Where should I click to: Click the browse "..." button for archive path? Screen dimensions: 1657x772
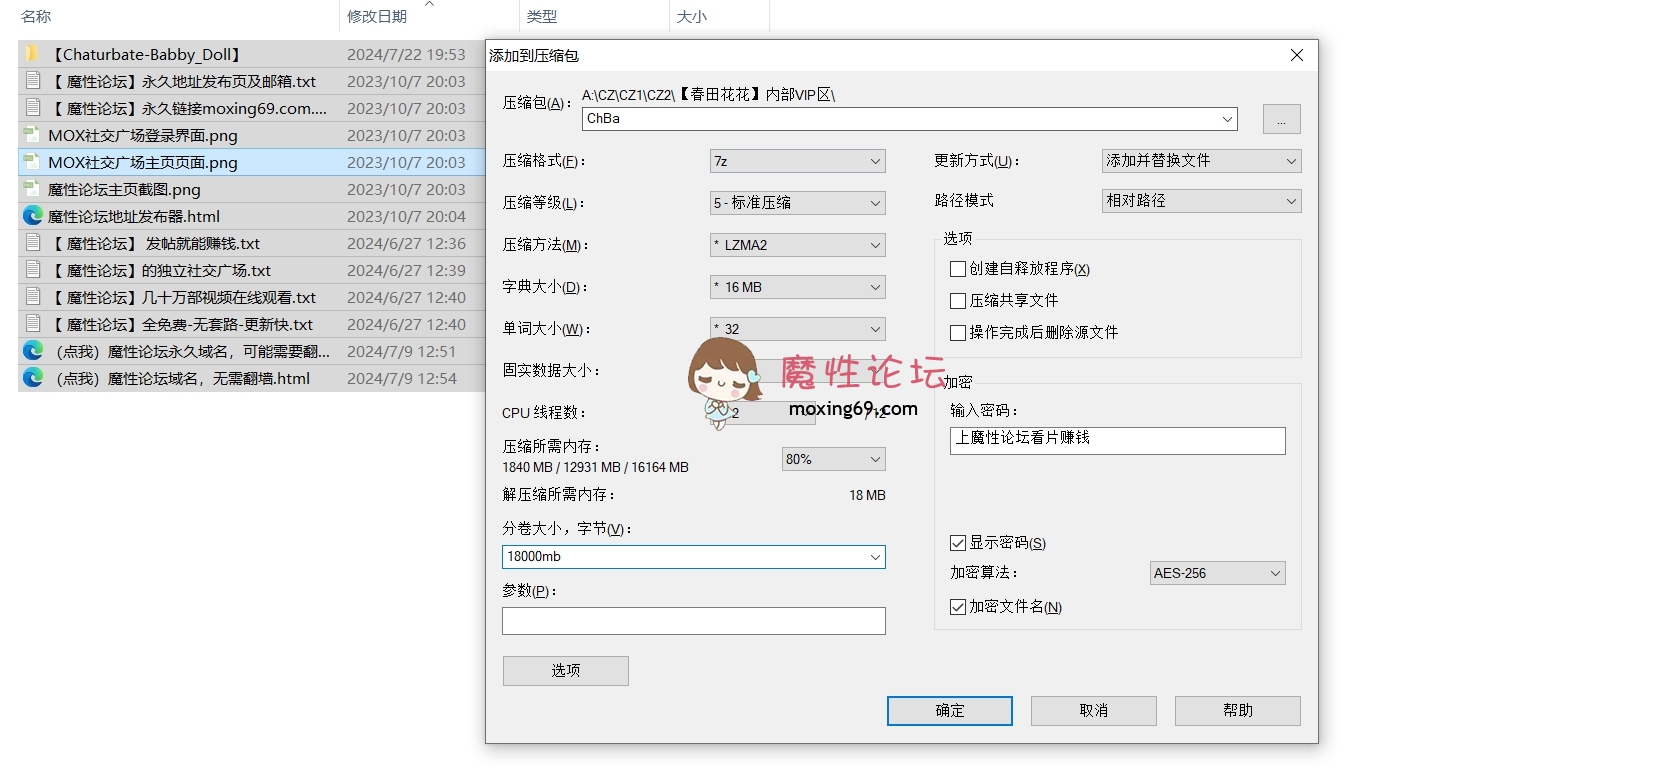coord(1282,119)
